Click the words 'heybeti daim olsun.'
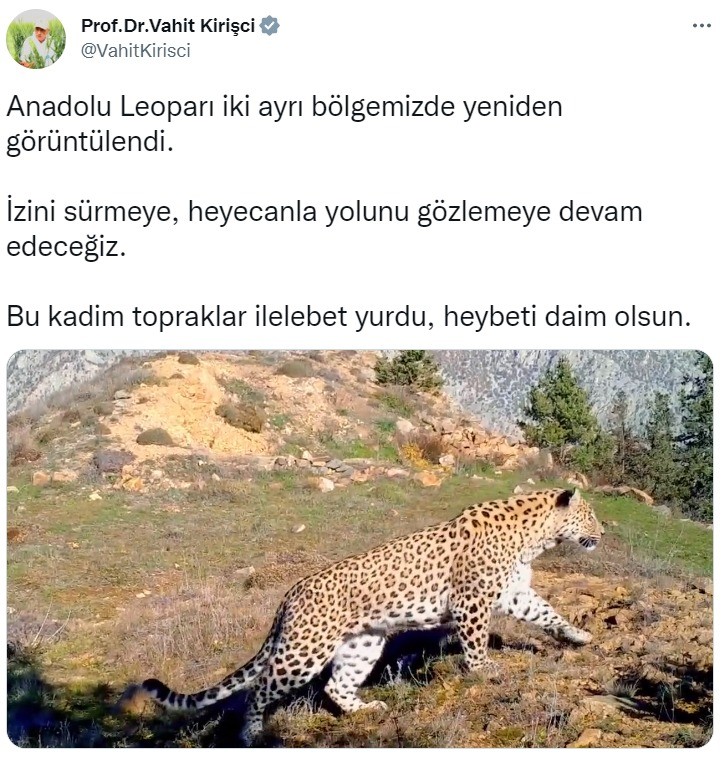 coord(567,317)
